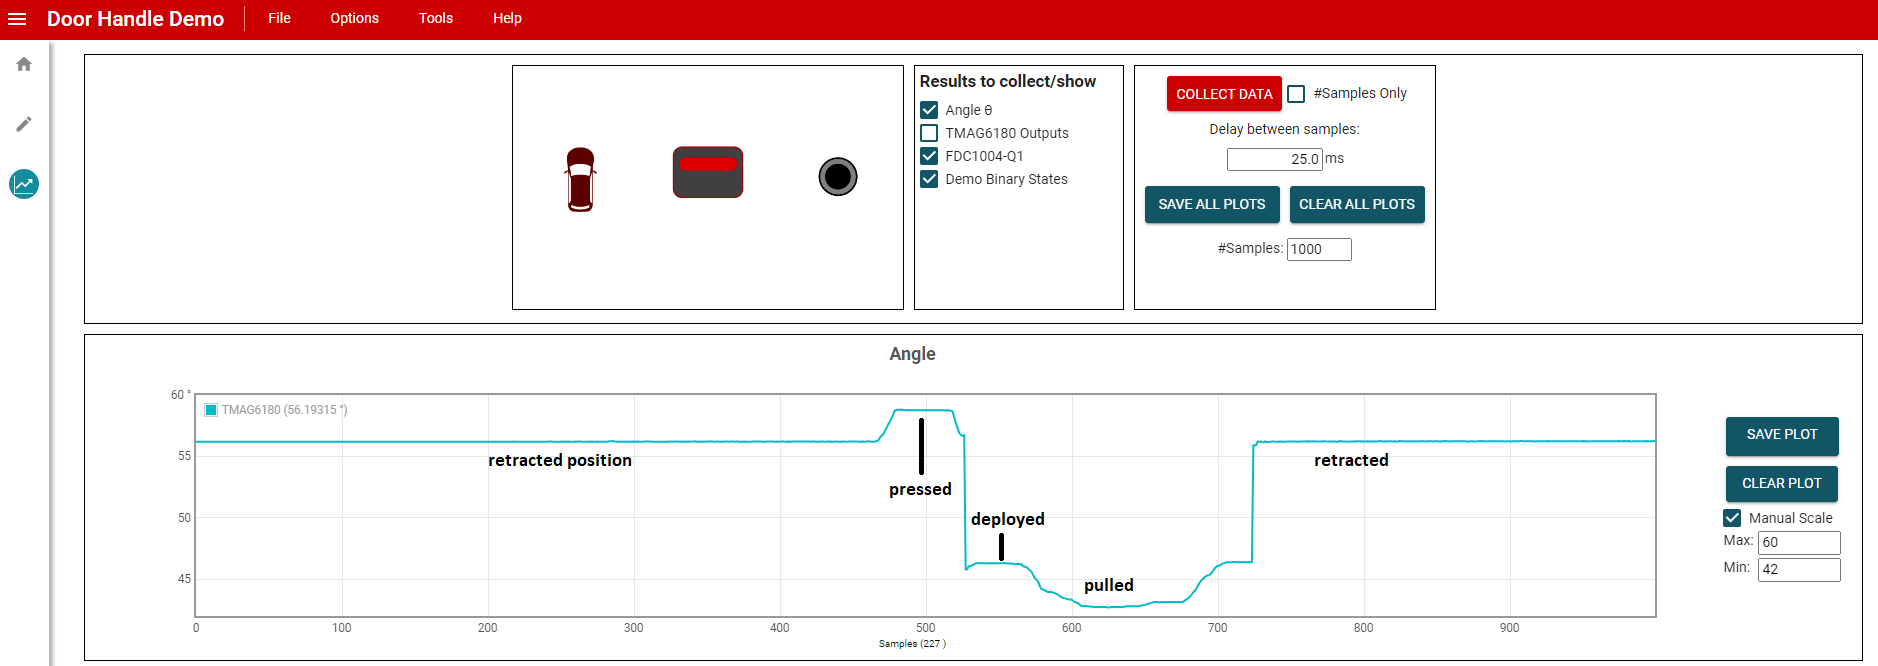Click the red car icon

click(x=580, y=179)
